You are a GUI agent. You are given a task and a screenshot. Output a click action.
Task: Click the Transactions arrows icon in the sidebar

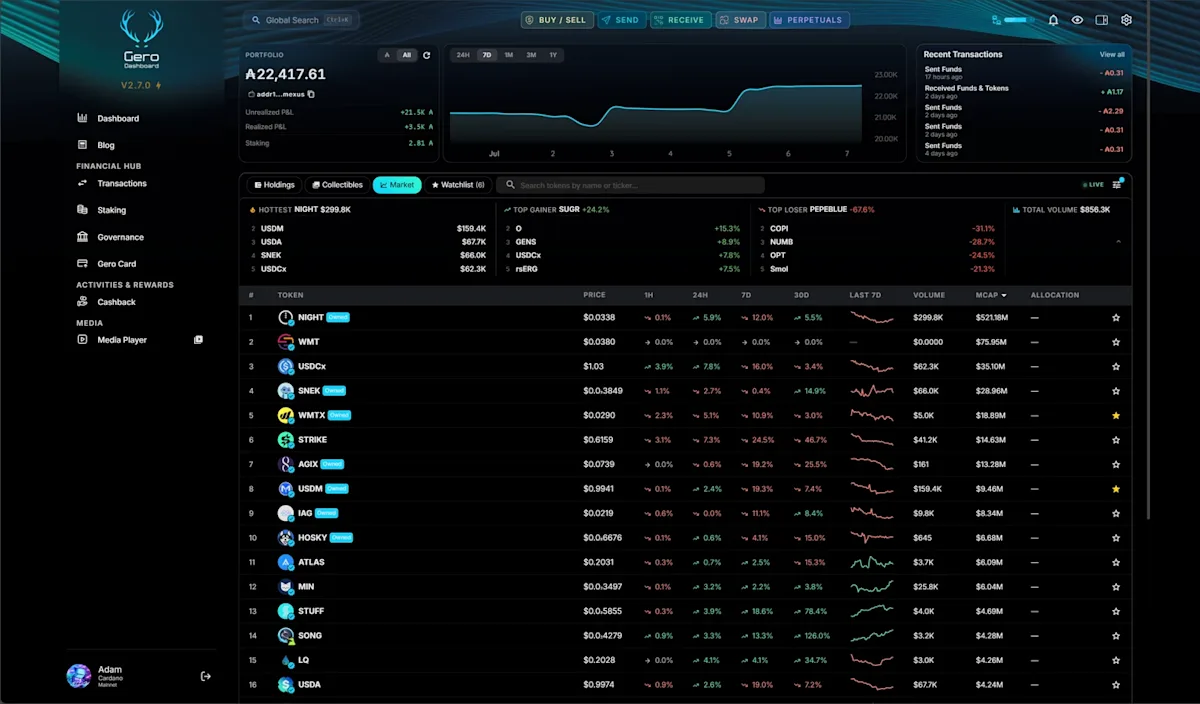[82, 183]
